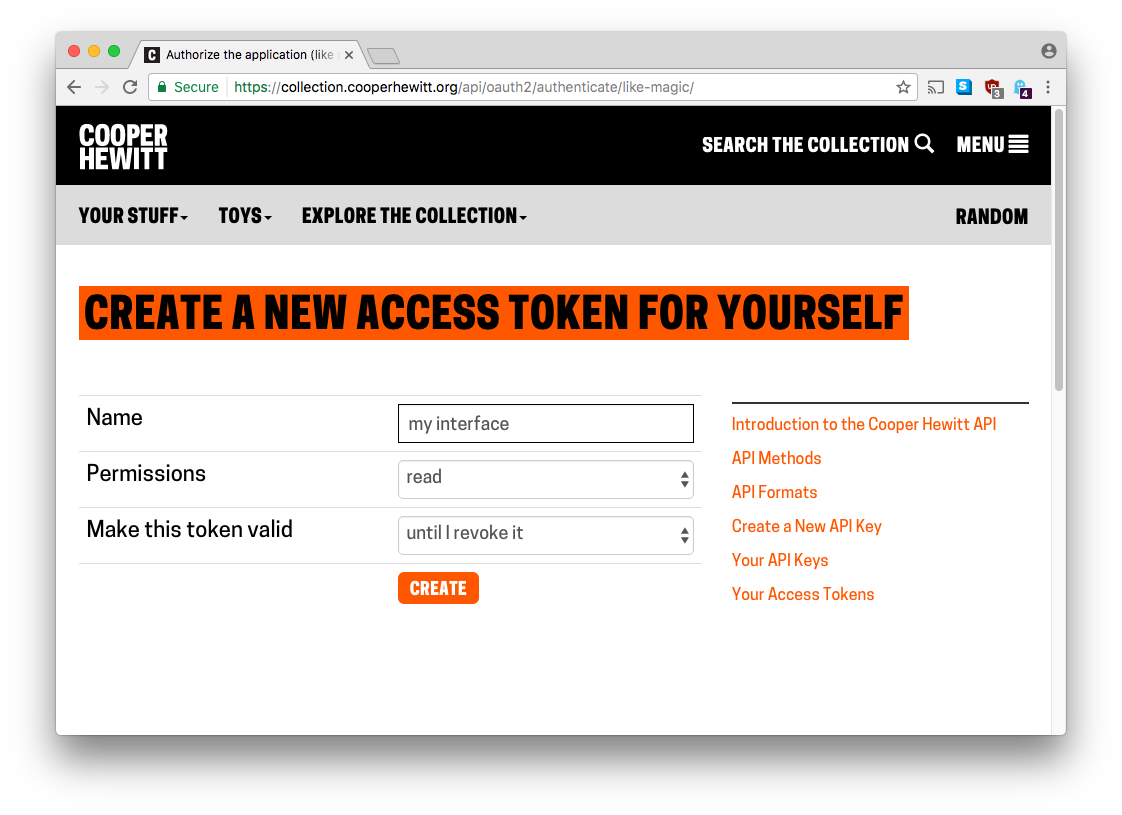Expand the Your Stuff menu
This screenshot has height=815, width=1122.
133,216
